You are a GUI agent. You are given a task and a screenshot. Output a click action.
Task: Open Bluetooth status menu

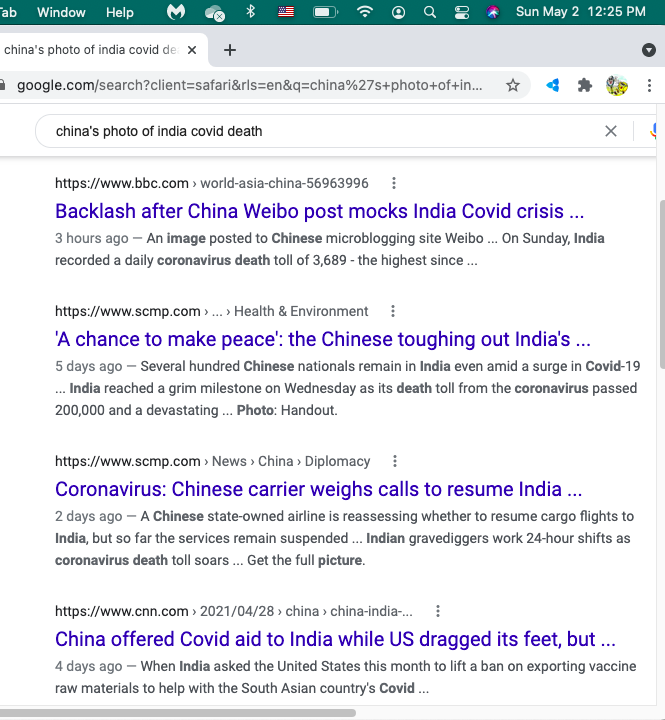click(250, 12)
